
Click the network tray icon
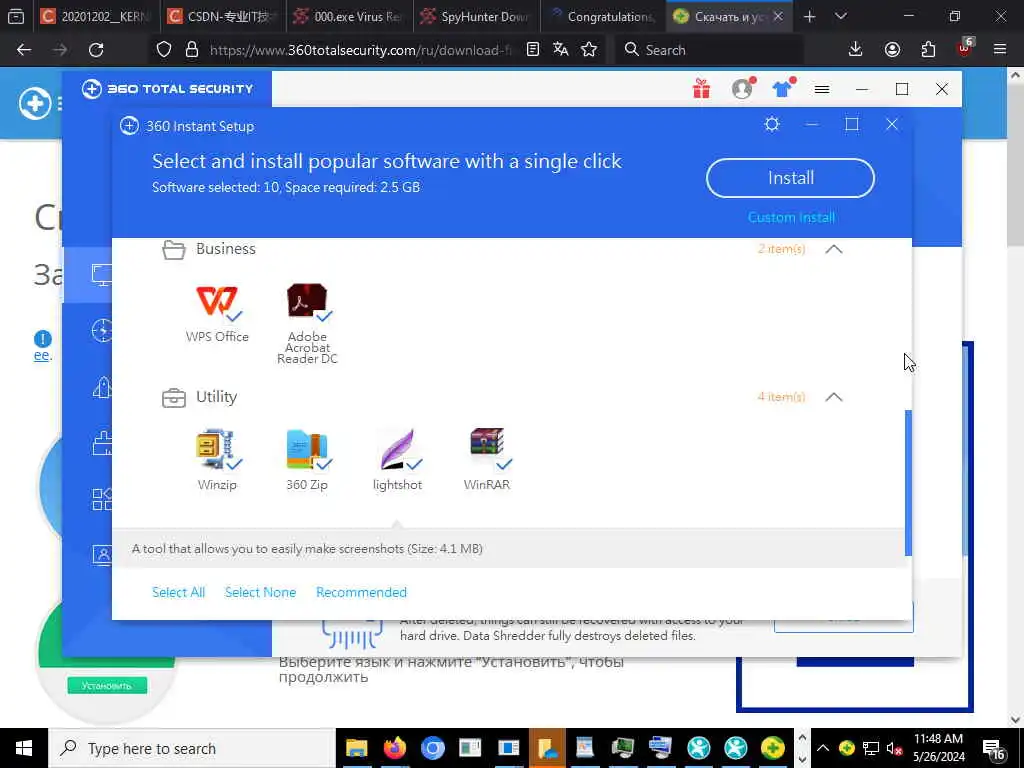coord(871,748)
